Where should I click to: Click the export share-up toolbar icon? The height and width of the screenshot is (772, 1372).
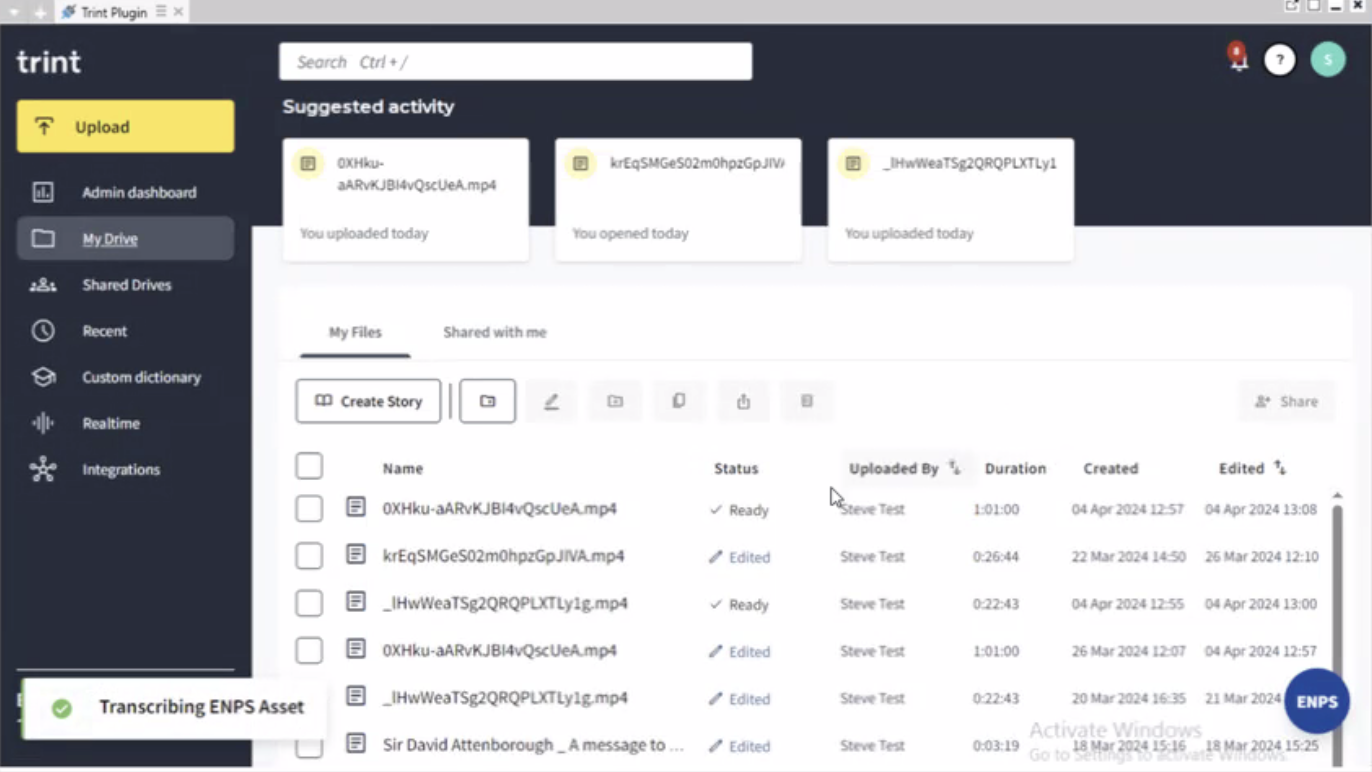(x=743, y=401)
